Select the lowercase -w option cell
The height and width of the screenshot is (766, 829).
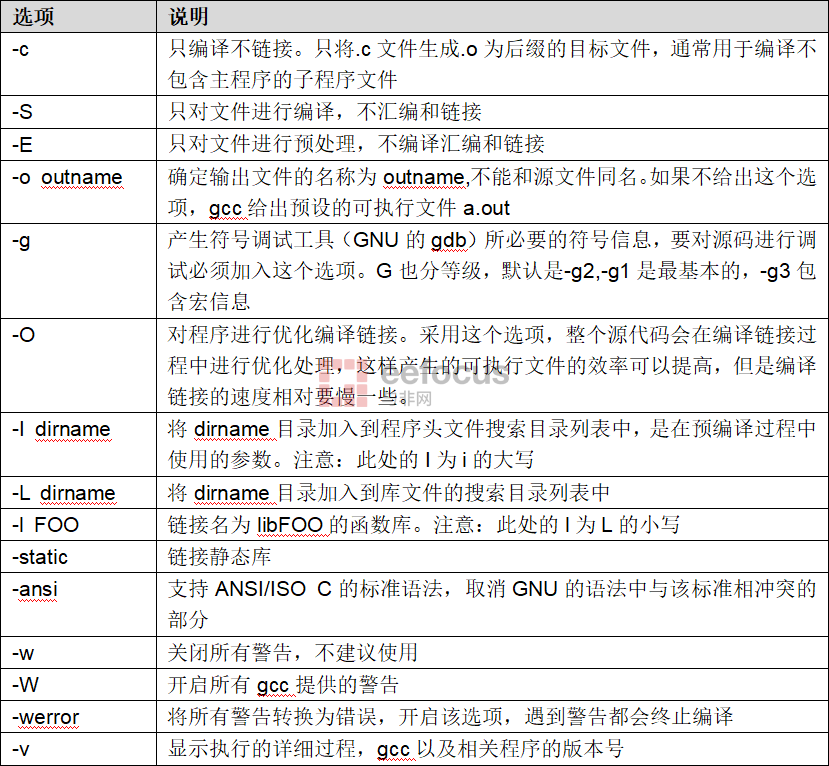[x=78, y=652]
